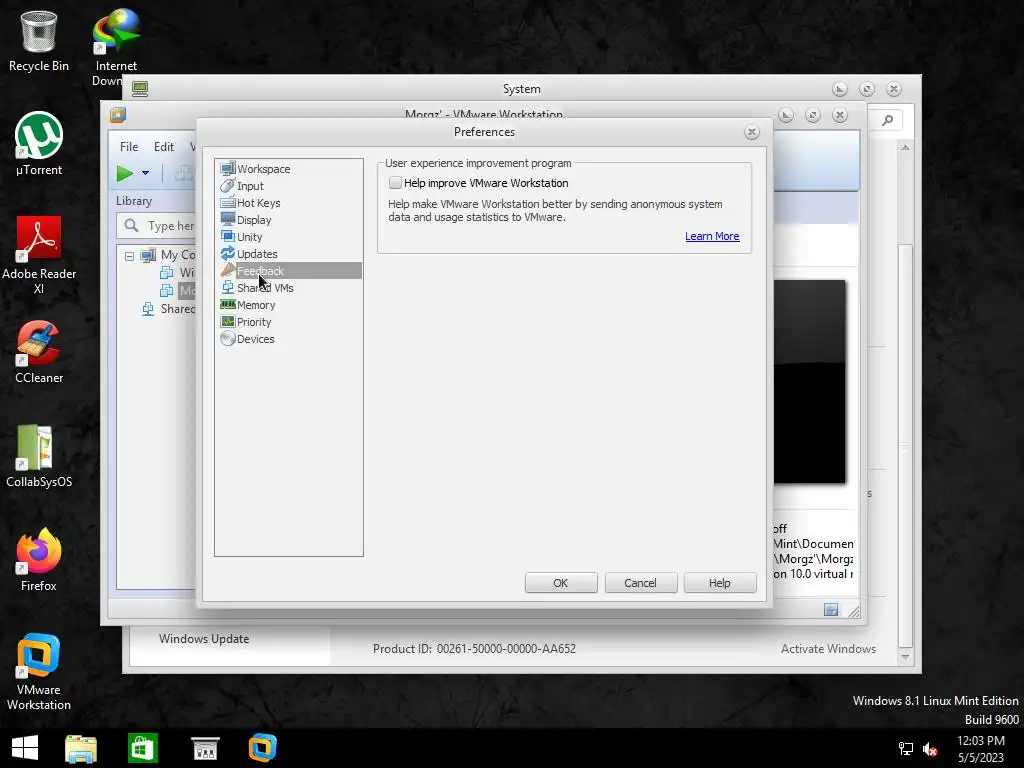The width and height of the screenshot is (1024, 768).
Task: Click Library search magnifier icon
Action: [x=131, y=225]
